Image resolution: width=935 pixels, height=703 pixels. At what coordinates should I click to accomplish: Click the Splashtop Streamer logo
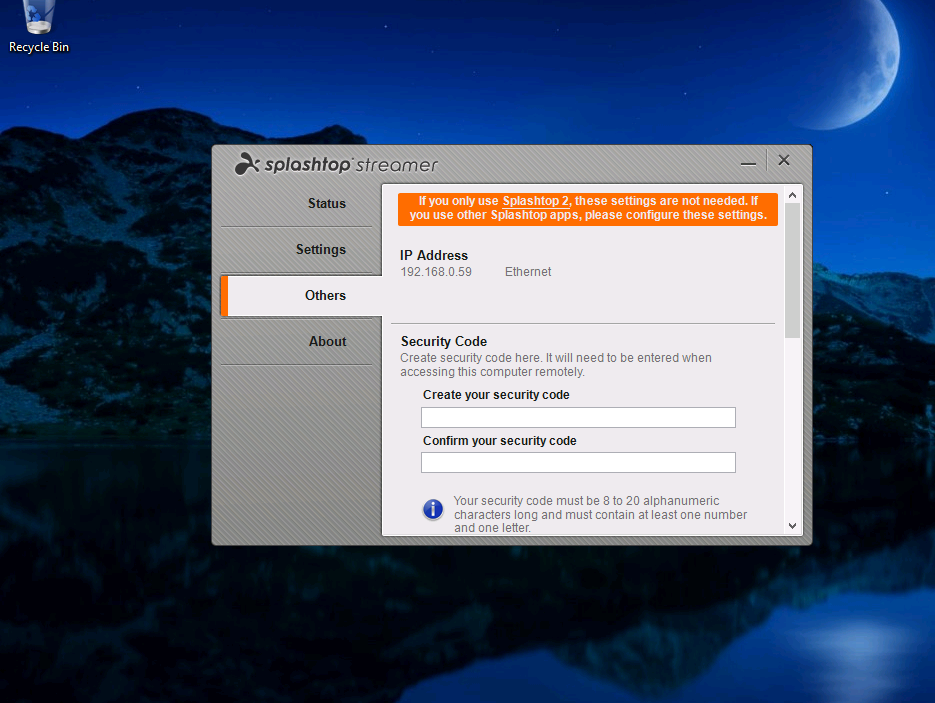pyautogui.click(x=336, y=164)
